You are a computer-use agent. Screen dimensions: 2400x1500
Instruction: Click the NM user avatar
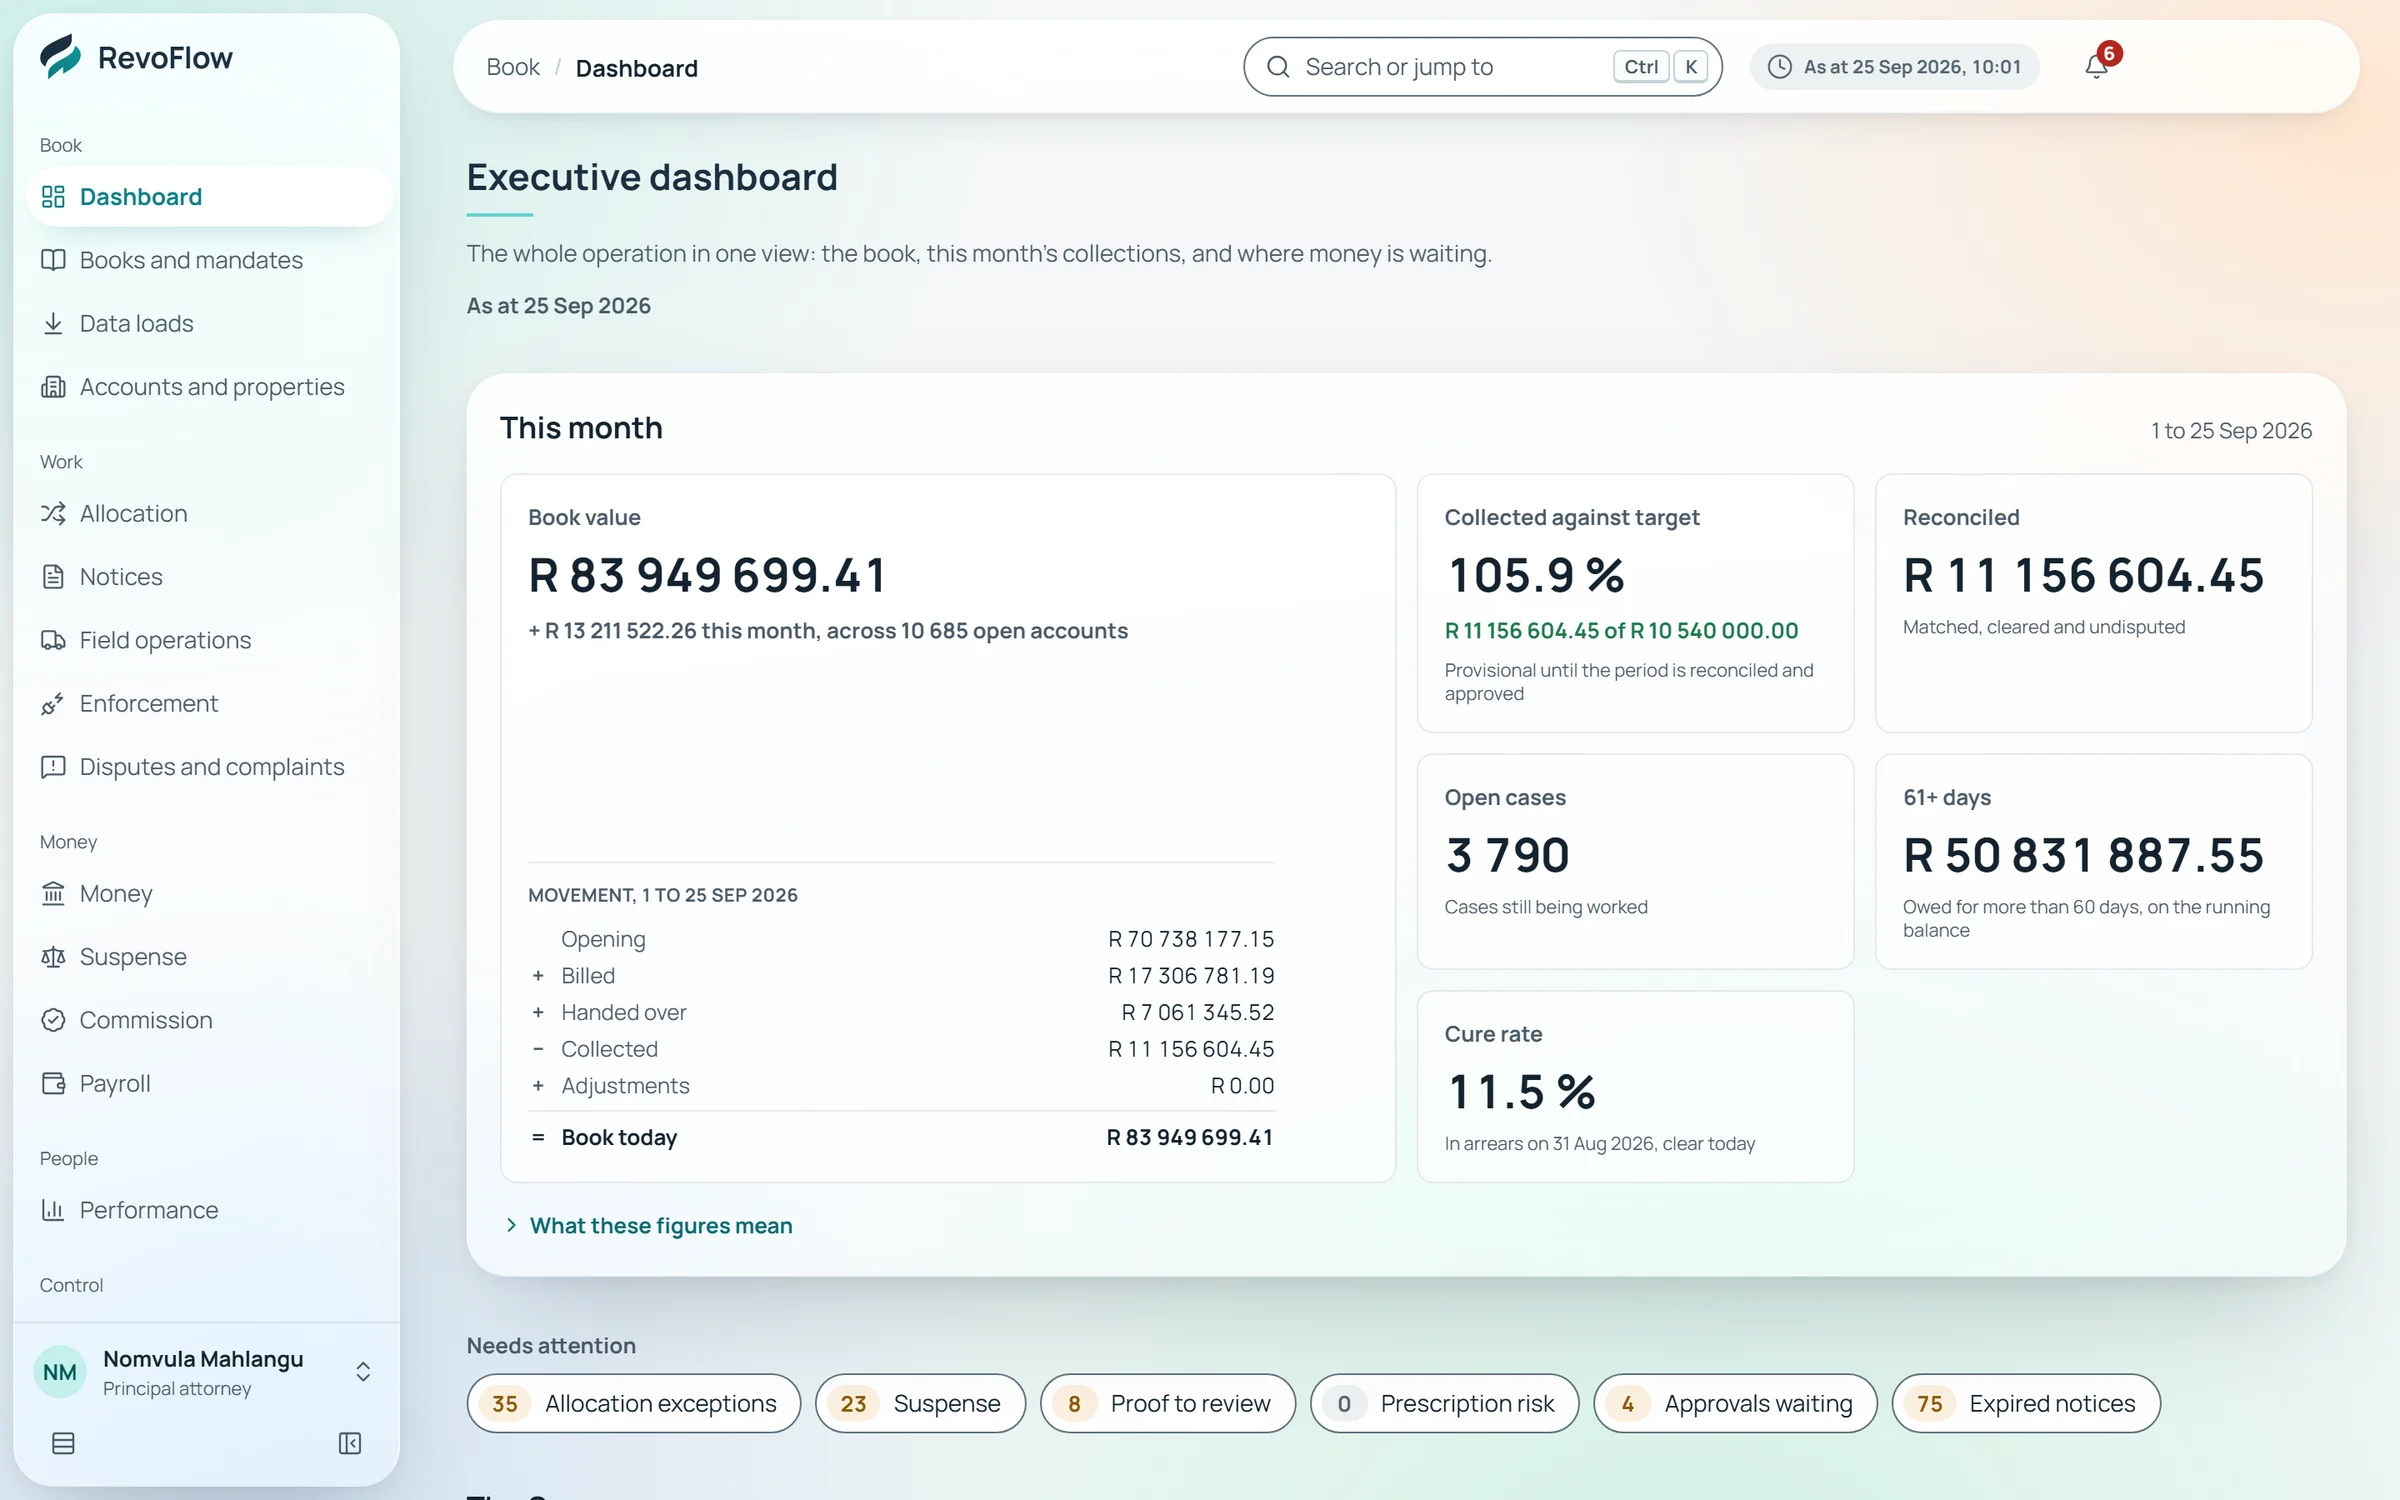click(x=60, y=1372)
